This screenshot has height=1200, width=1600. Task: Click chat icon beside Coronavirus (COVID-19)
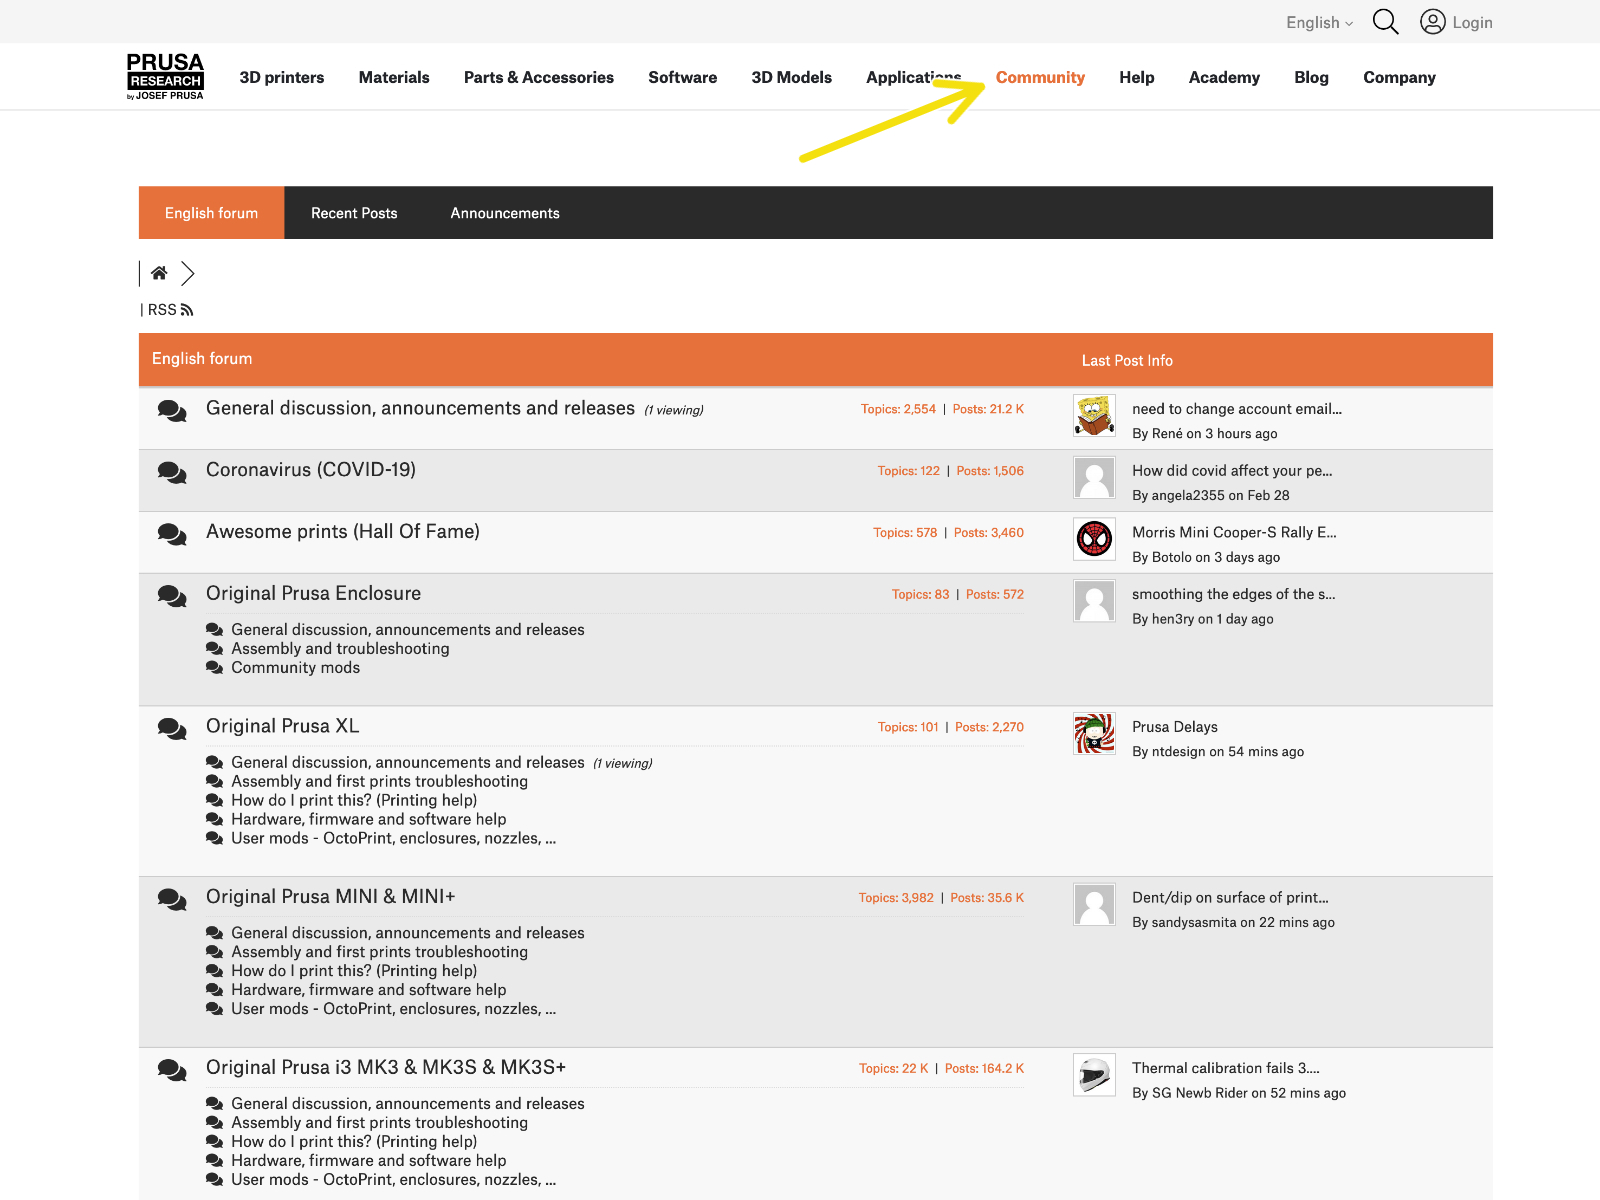[x=172, y=473]
